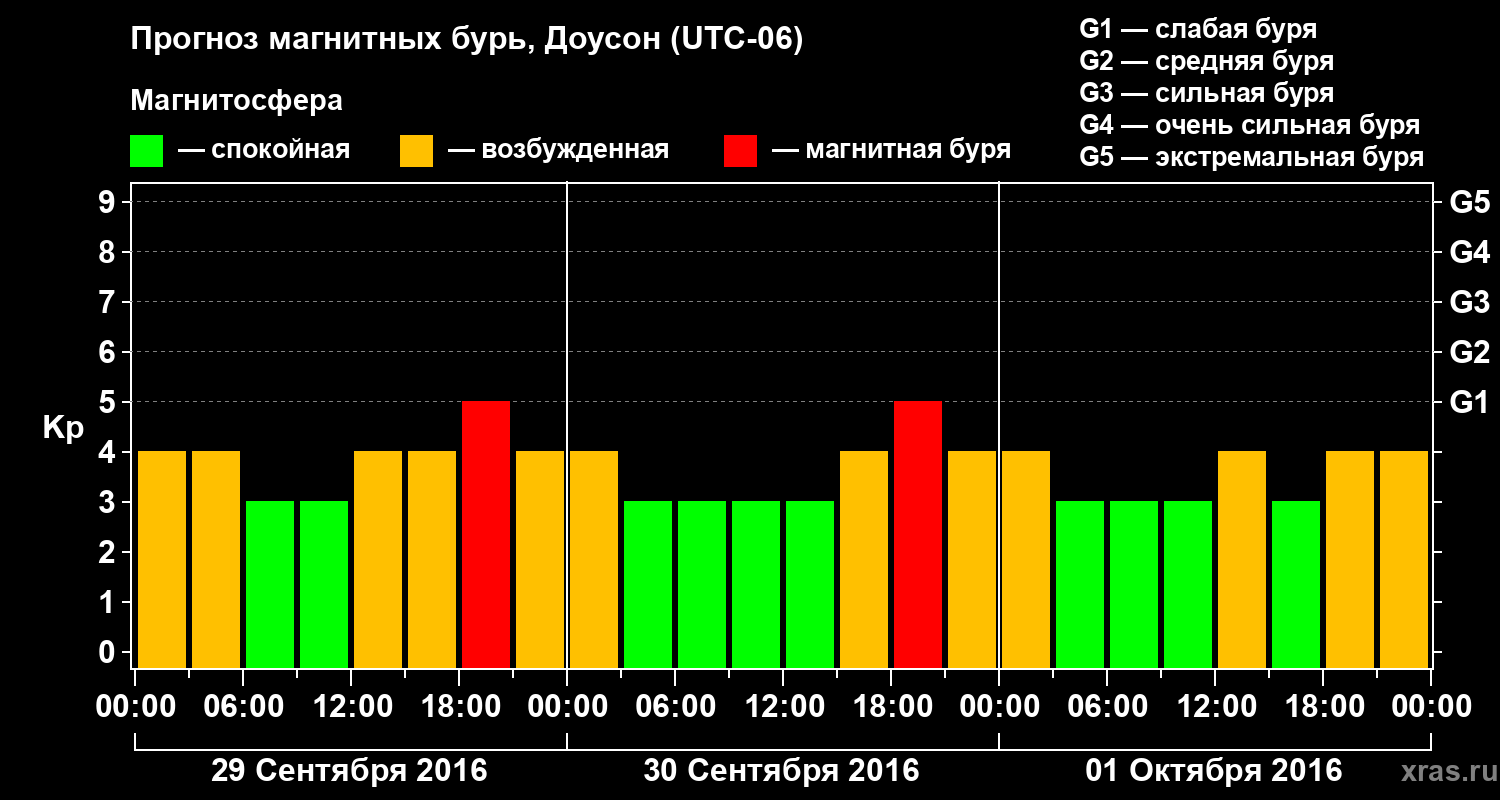Click the Kp axis value '3'
The width and height of the screenshot is (1500, 800).
(x=109, y=502)
